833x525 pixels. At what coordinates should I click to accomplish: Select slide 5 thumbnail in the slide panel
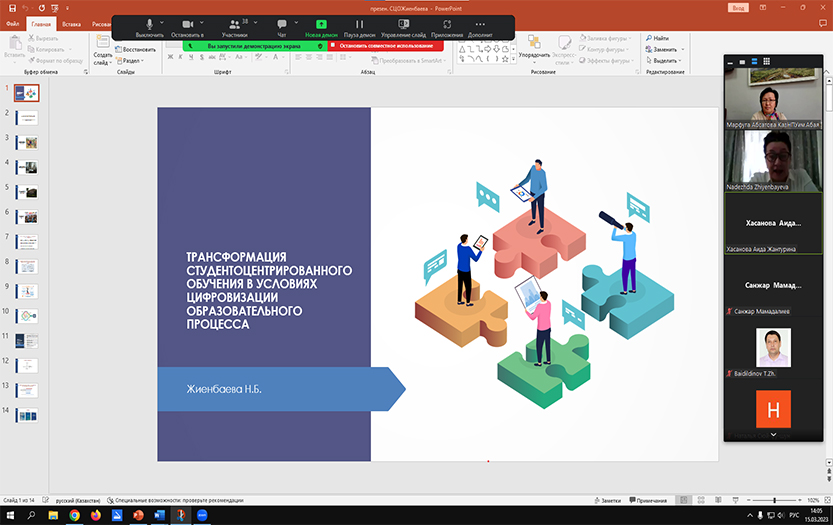25,190
